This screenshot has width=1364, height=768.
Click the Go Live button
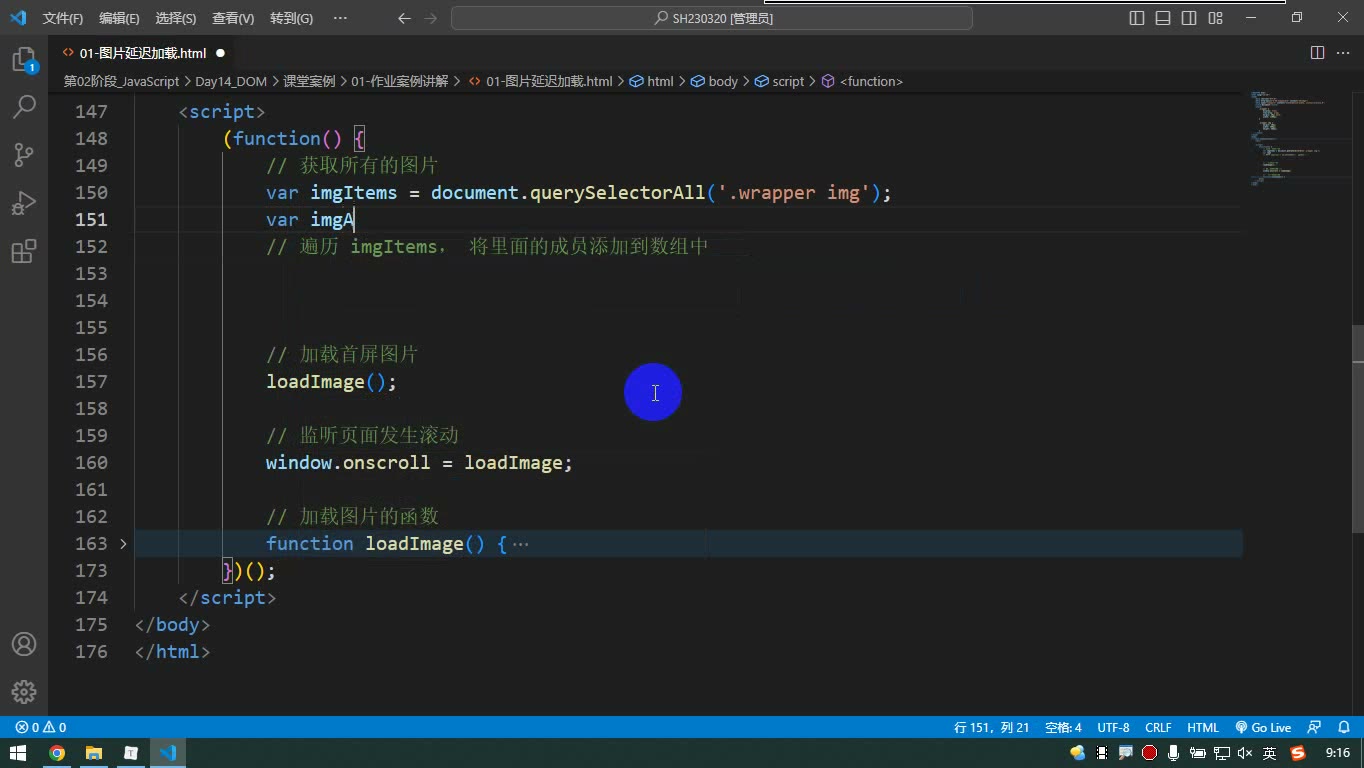click(x=1263, y=727)
